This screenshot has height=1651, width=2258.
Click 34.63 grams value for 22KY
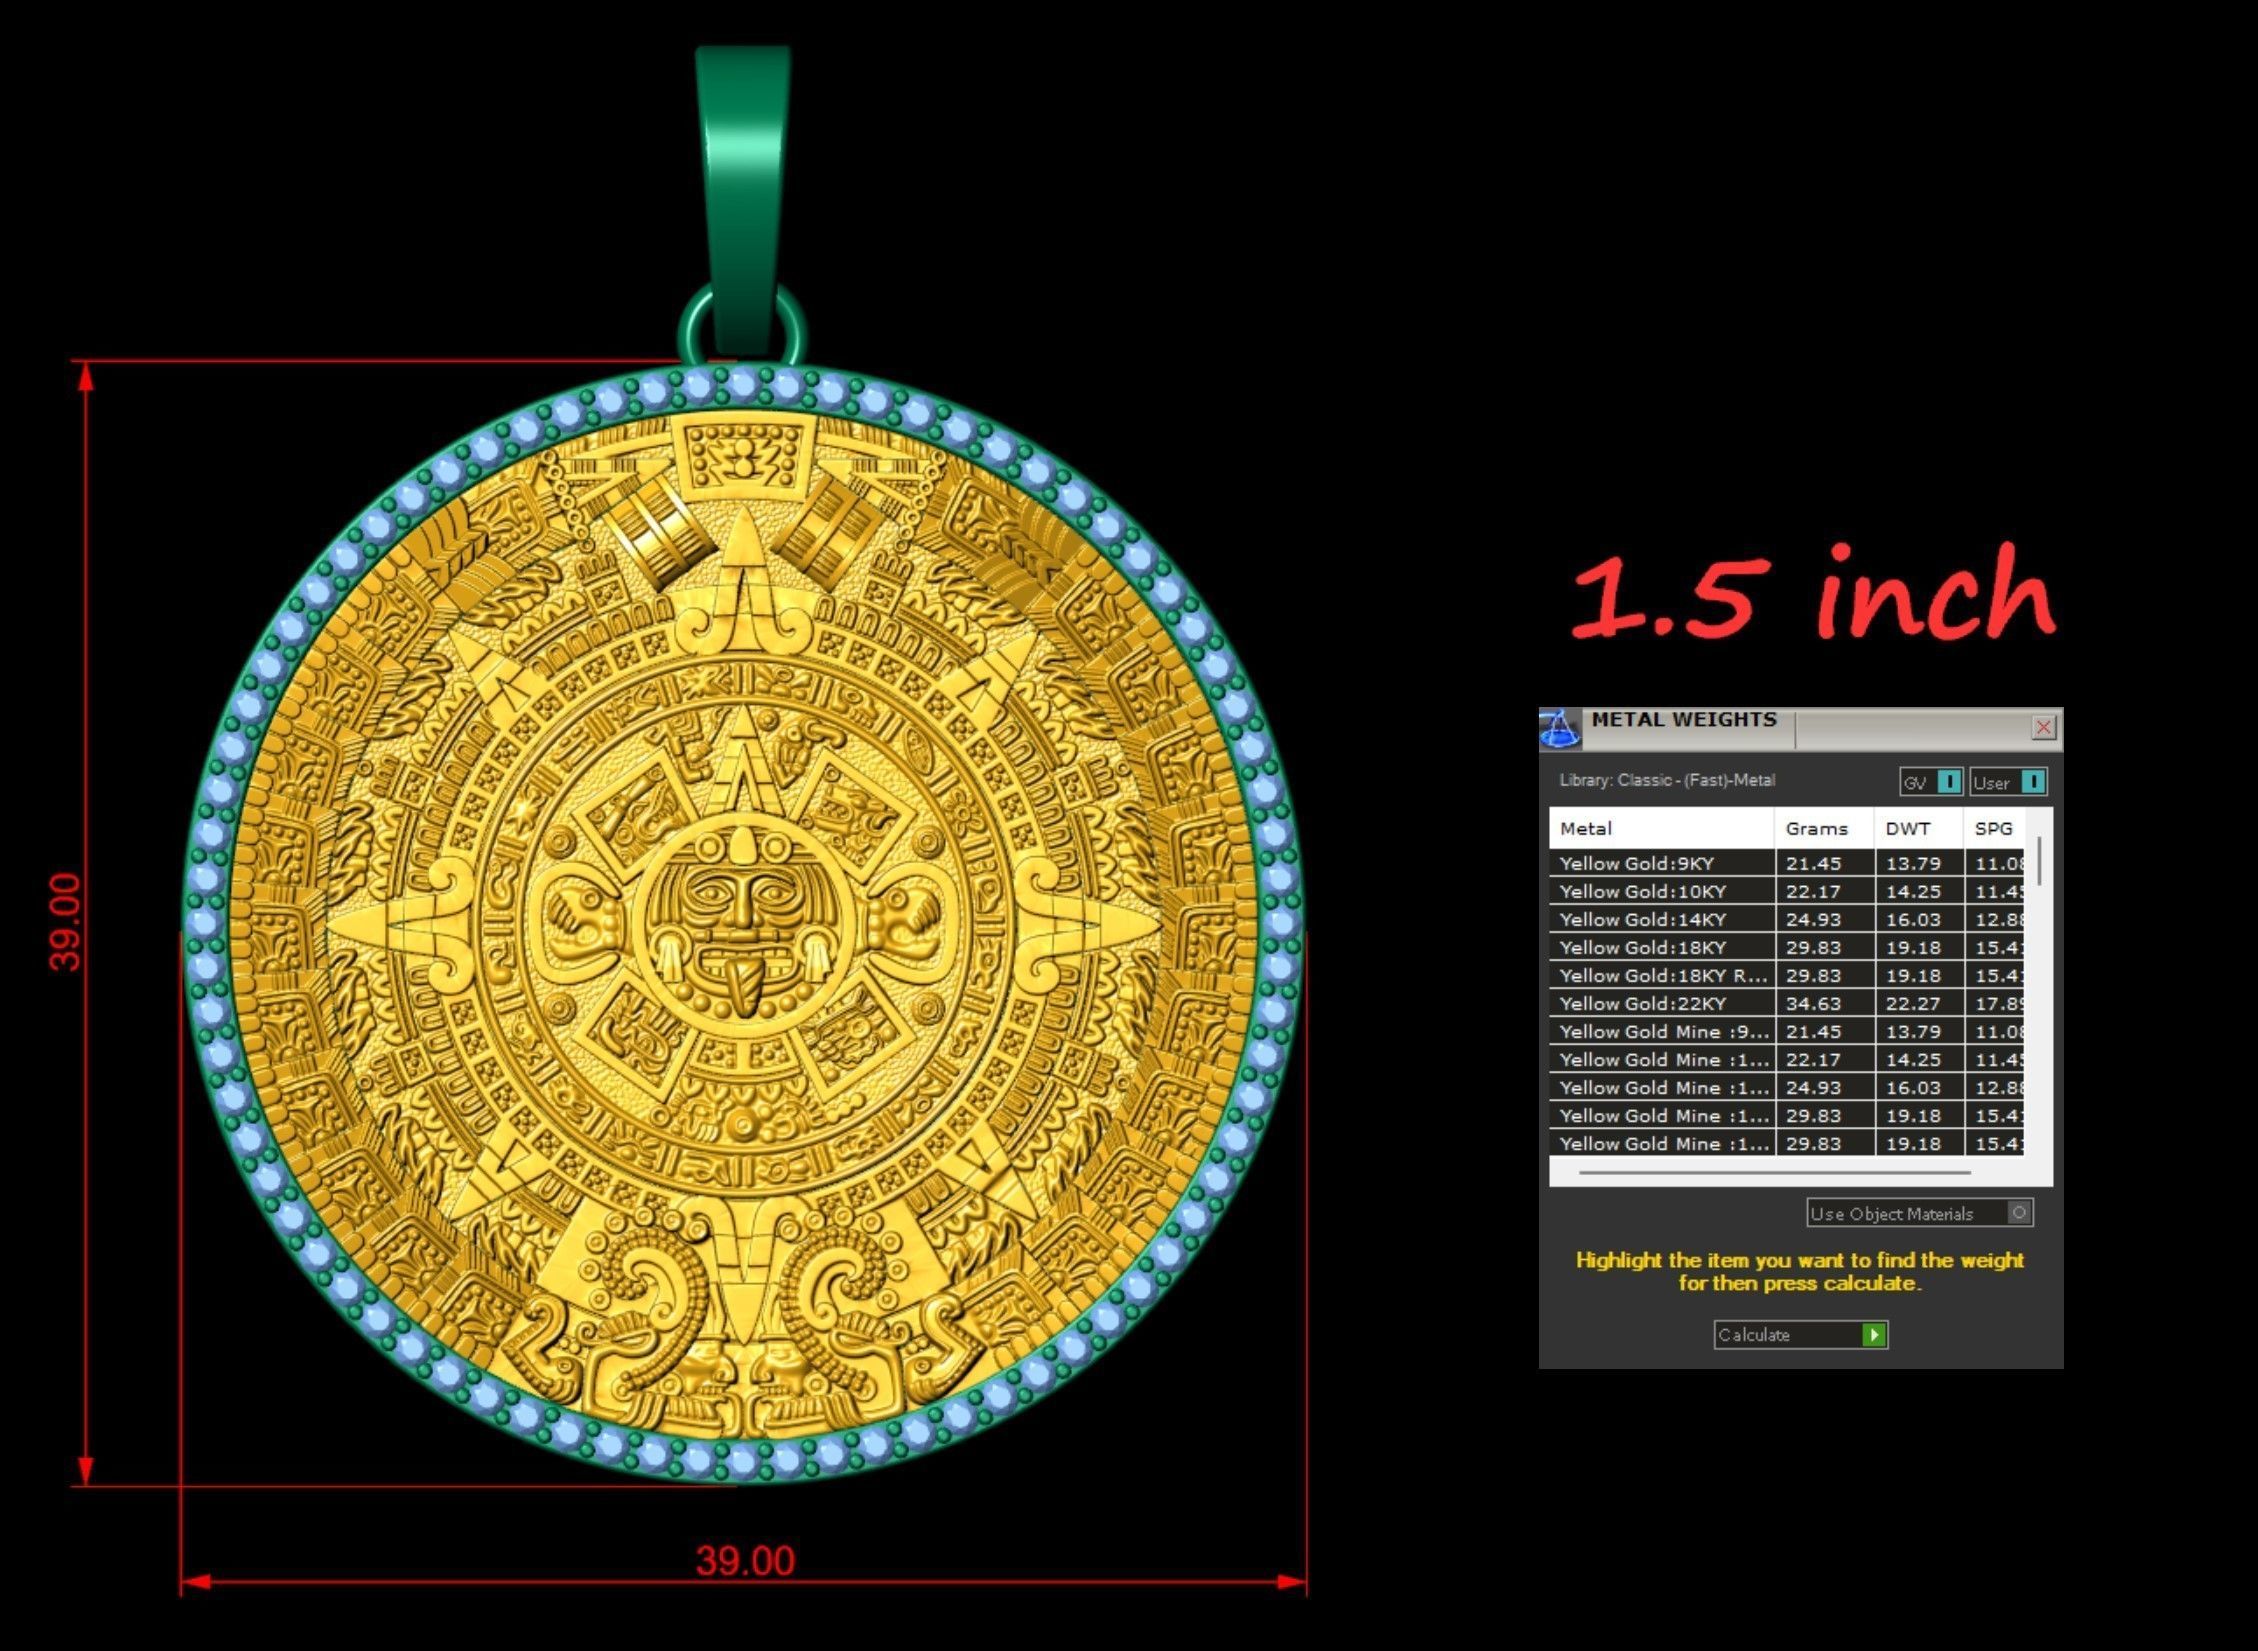[x=1813, y=1003]
